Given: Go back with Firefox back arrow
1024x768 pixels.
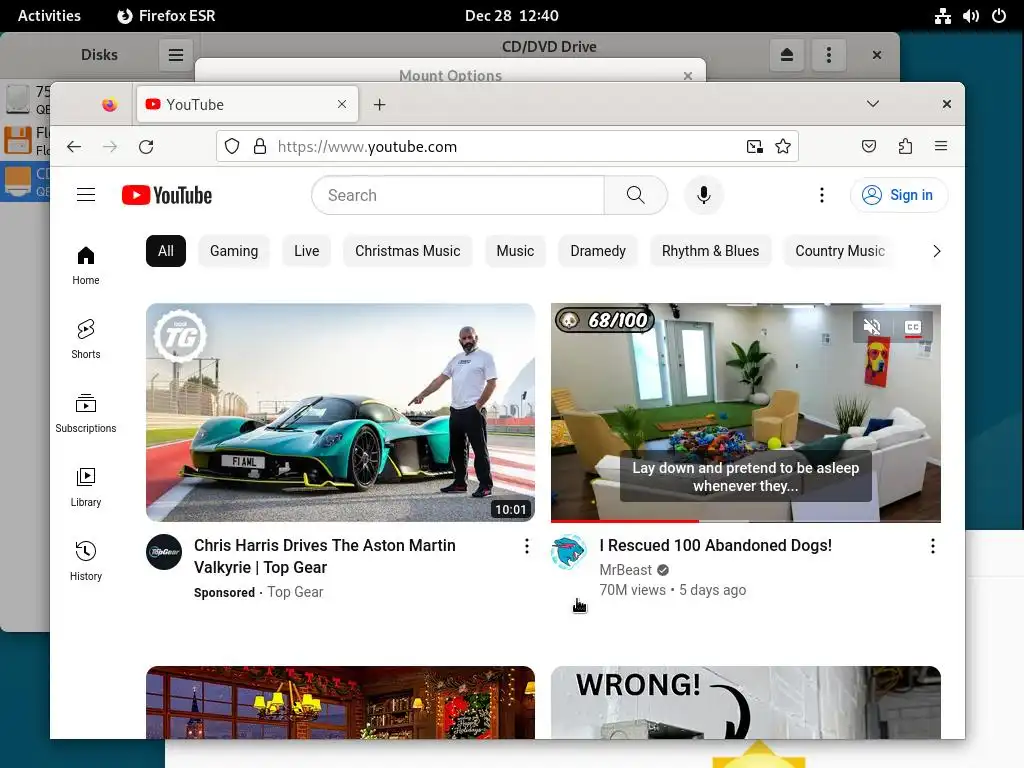Looking at the screenshot, I should pos(74,146).
